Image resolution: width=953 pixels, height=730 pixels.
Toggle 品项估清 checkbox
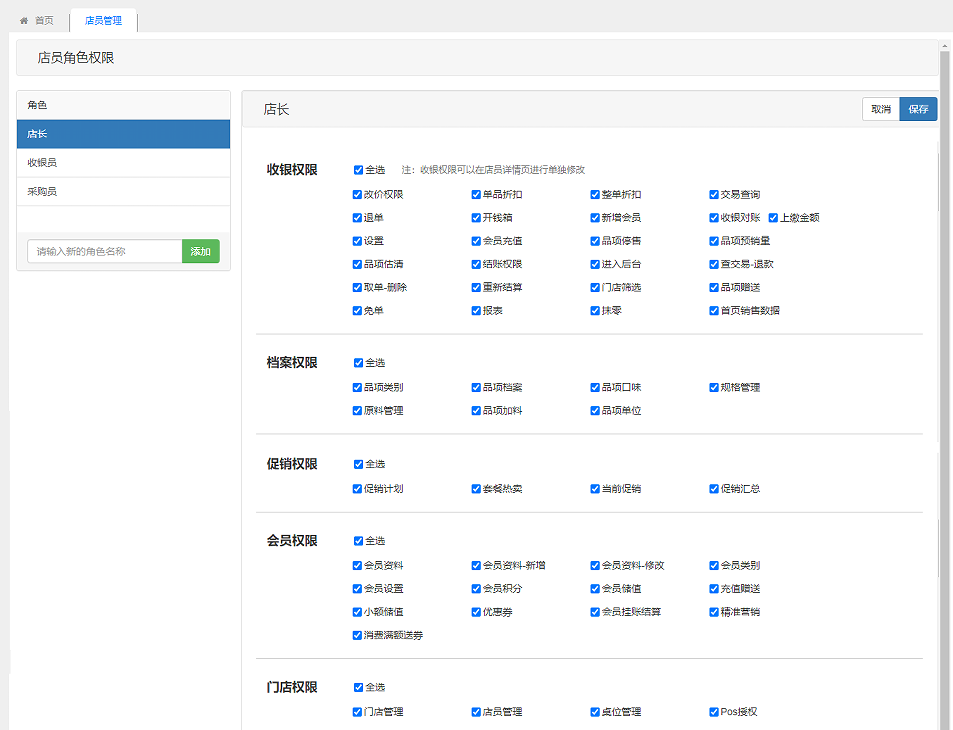(x=357, y=264)
